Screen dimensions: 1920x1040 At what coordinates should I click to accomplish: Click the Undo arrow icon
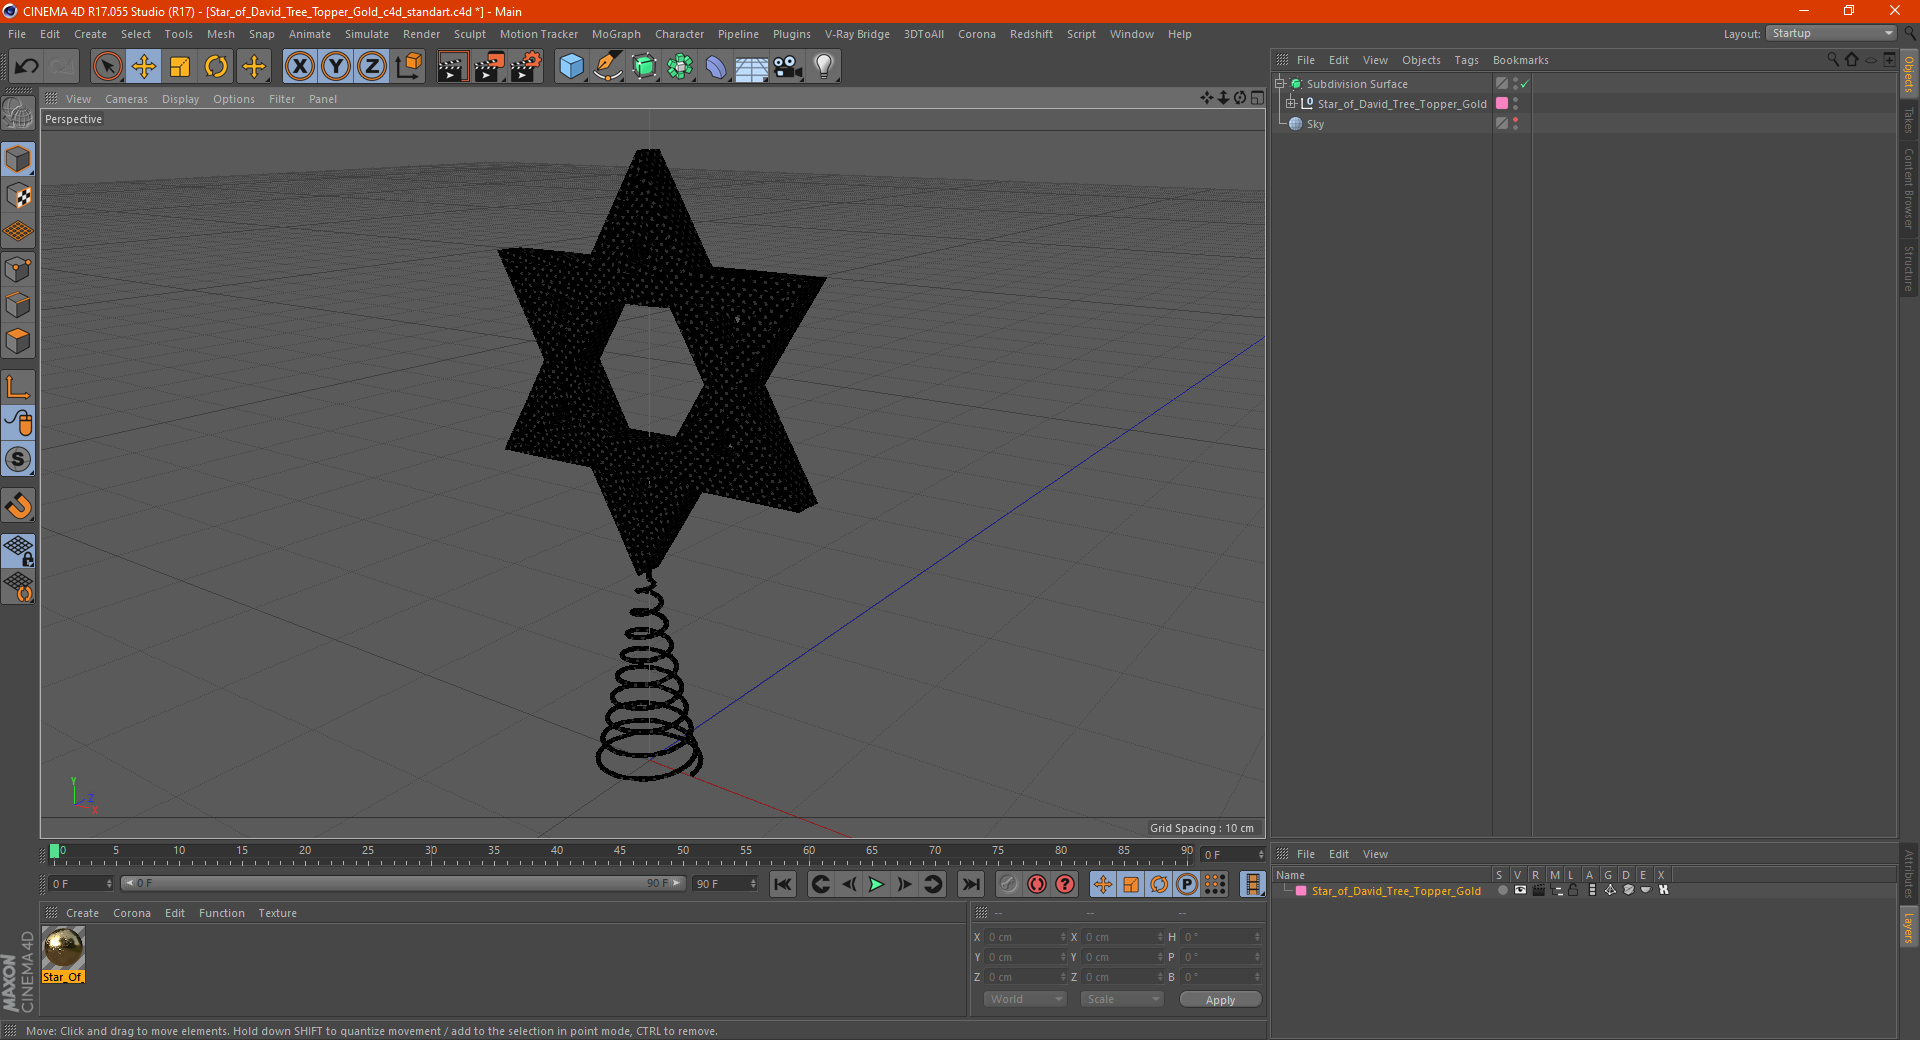pyautogui.click(x=26, y=67)
